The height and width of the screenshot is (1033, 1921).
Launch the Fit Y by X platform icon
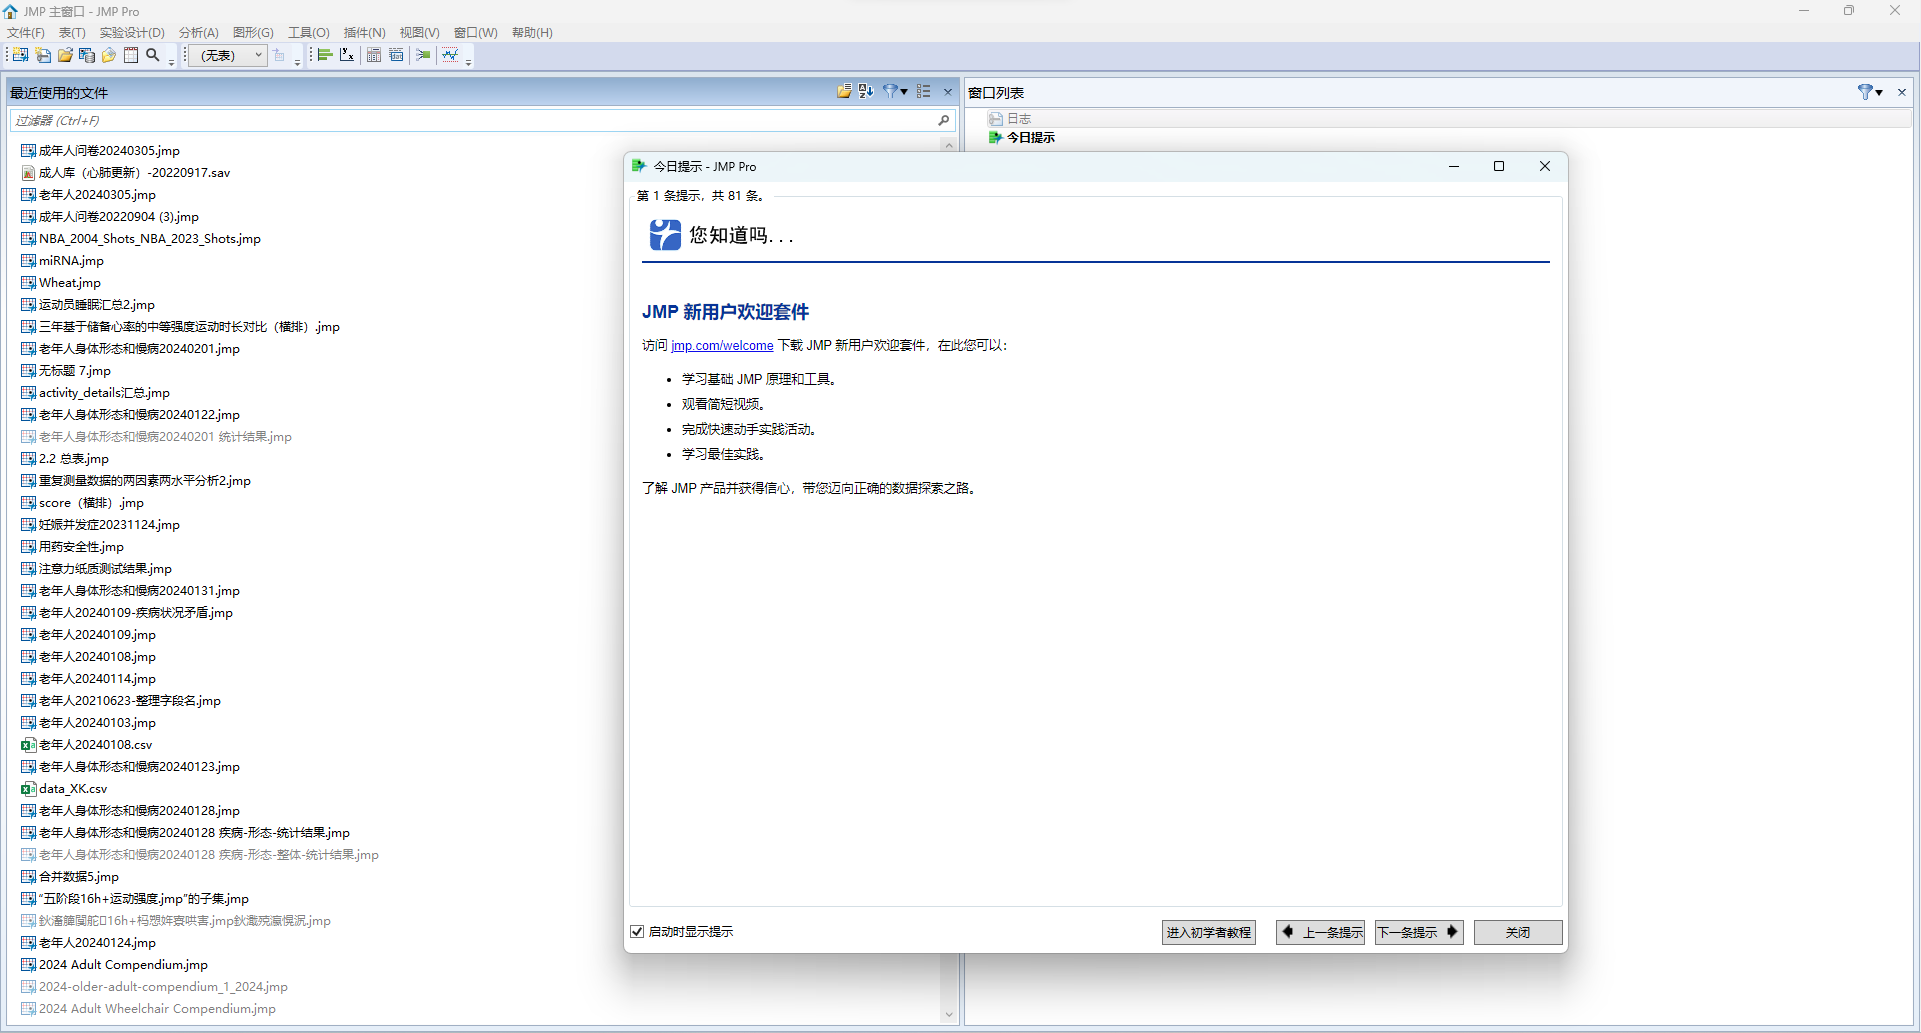[347, 55]
